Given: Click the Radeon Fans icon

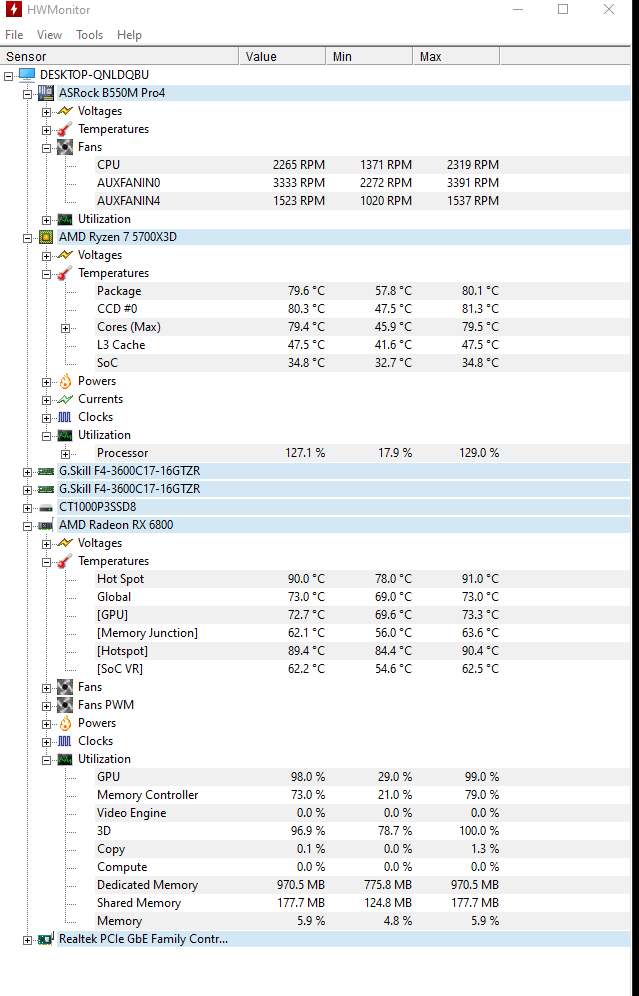Looking at the screenshot, I should [65, 687].
